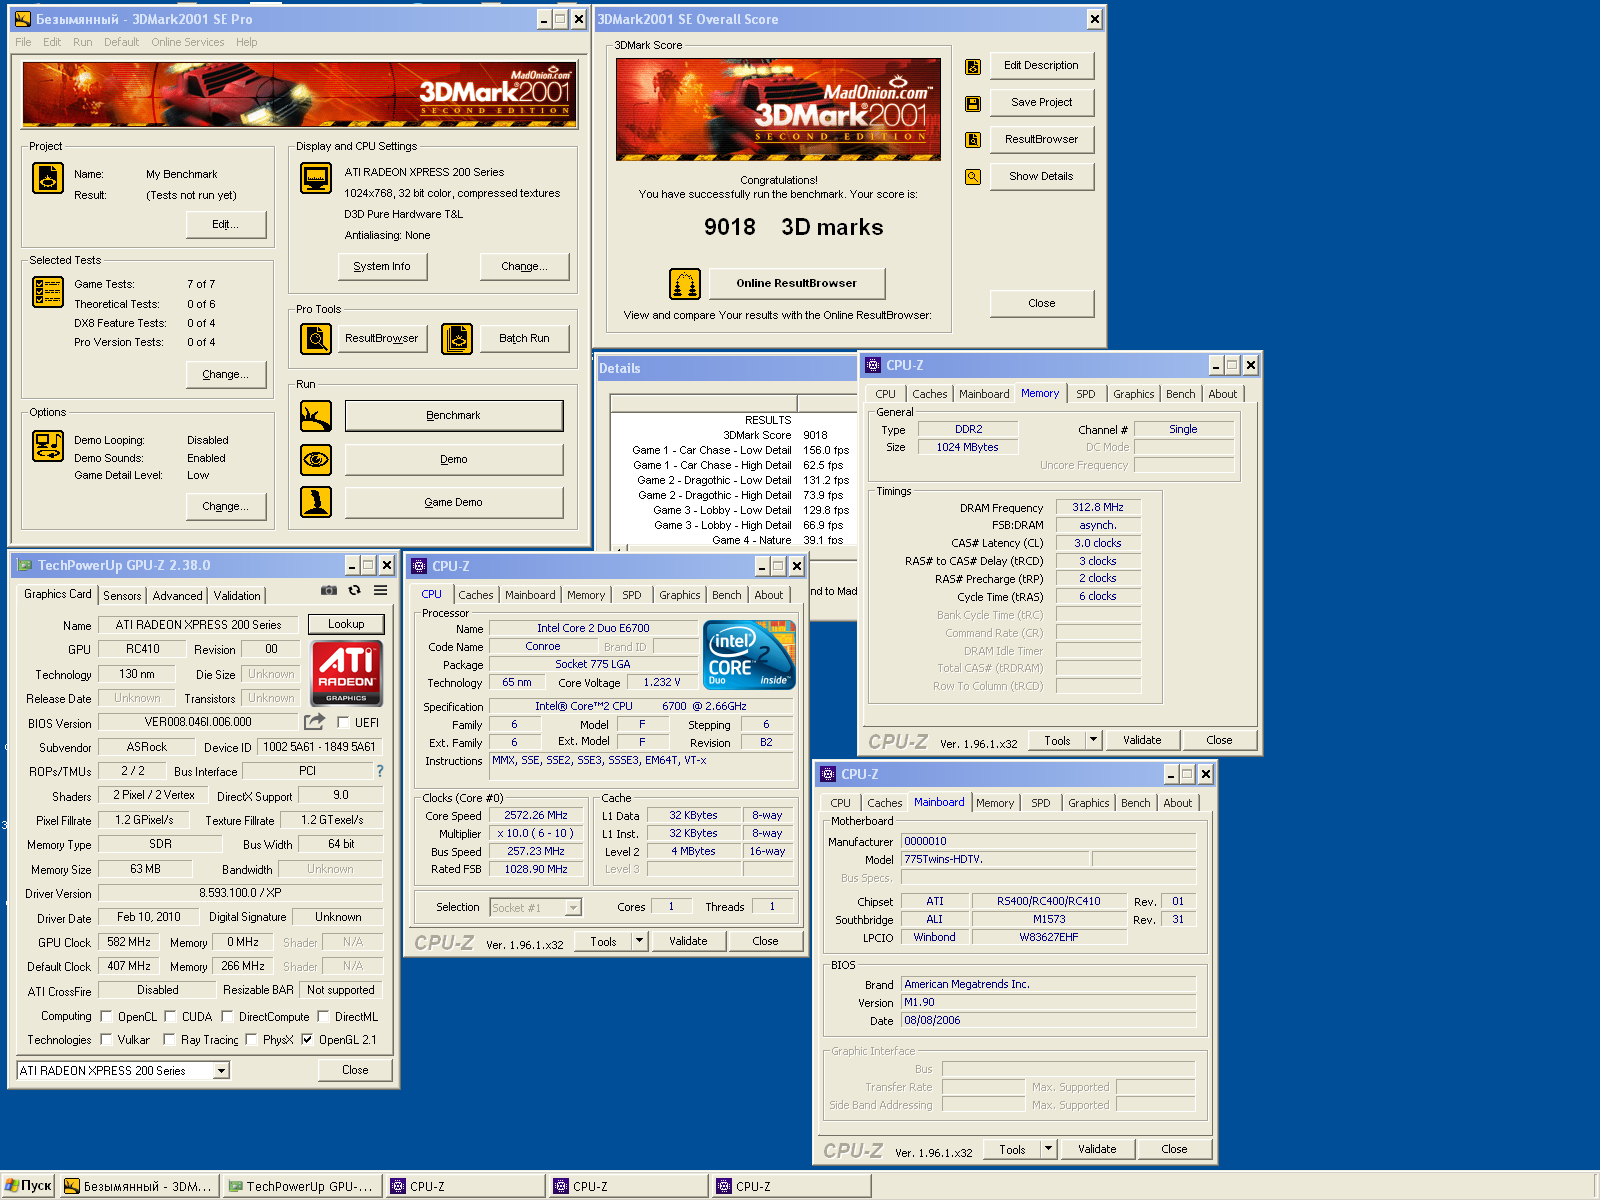Open the Online Services menu
This screenshot has width=1600, height=1200.
(x=188, y=42)
